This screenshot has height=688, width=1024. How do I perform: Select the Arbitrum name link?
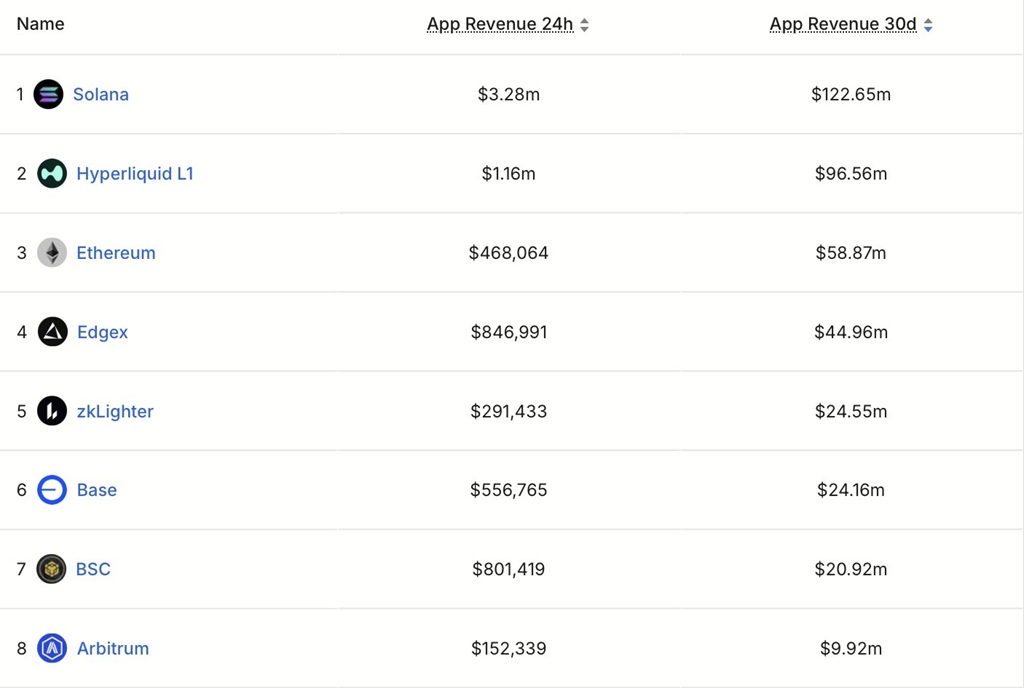tap(113, 648)
